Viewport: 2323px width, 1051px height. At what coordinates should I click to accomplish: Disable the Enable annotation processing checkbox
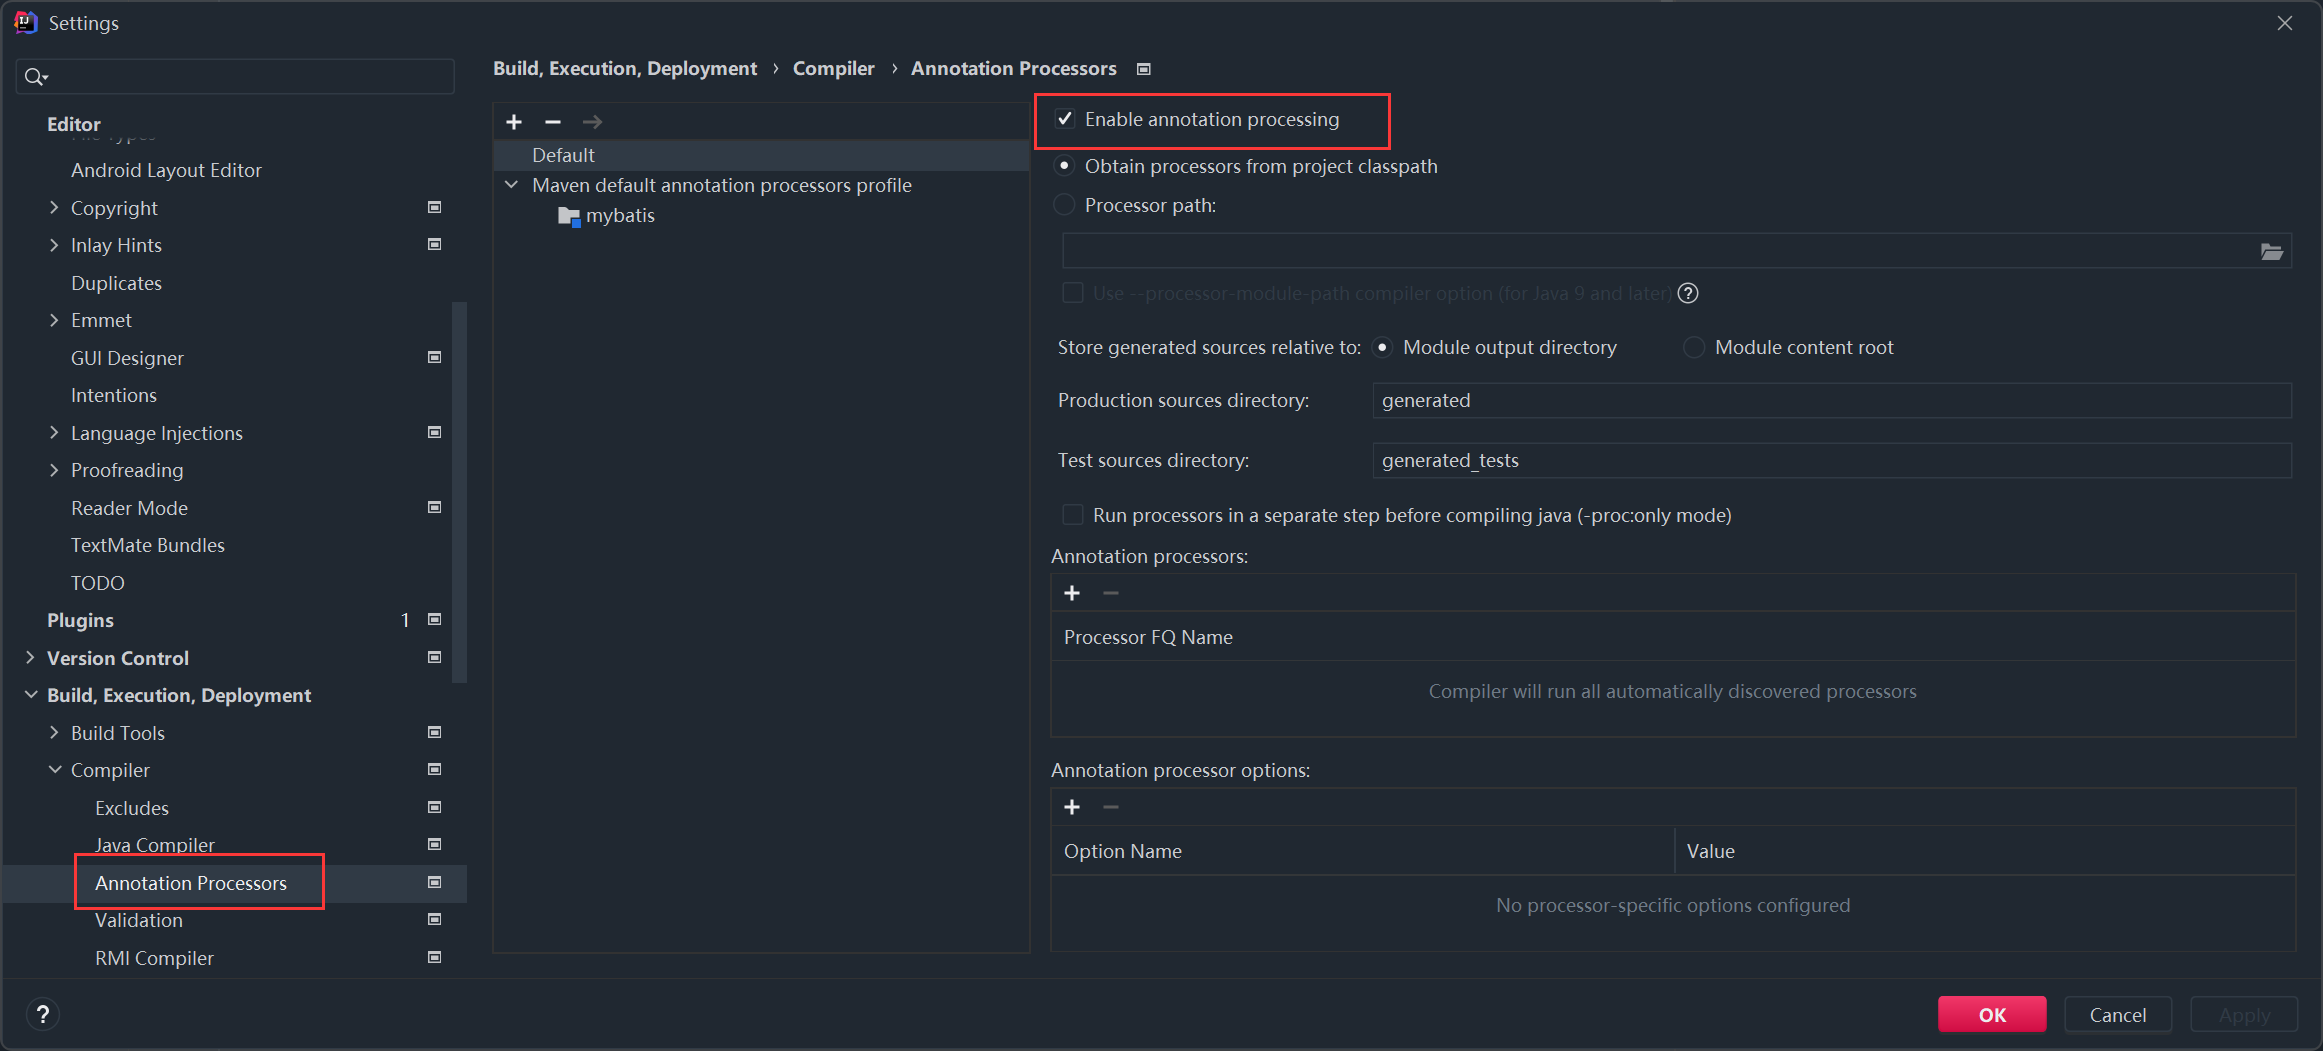[x=1065, y=119]
